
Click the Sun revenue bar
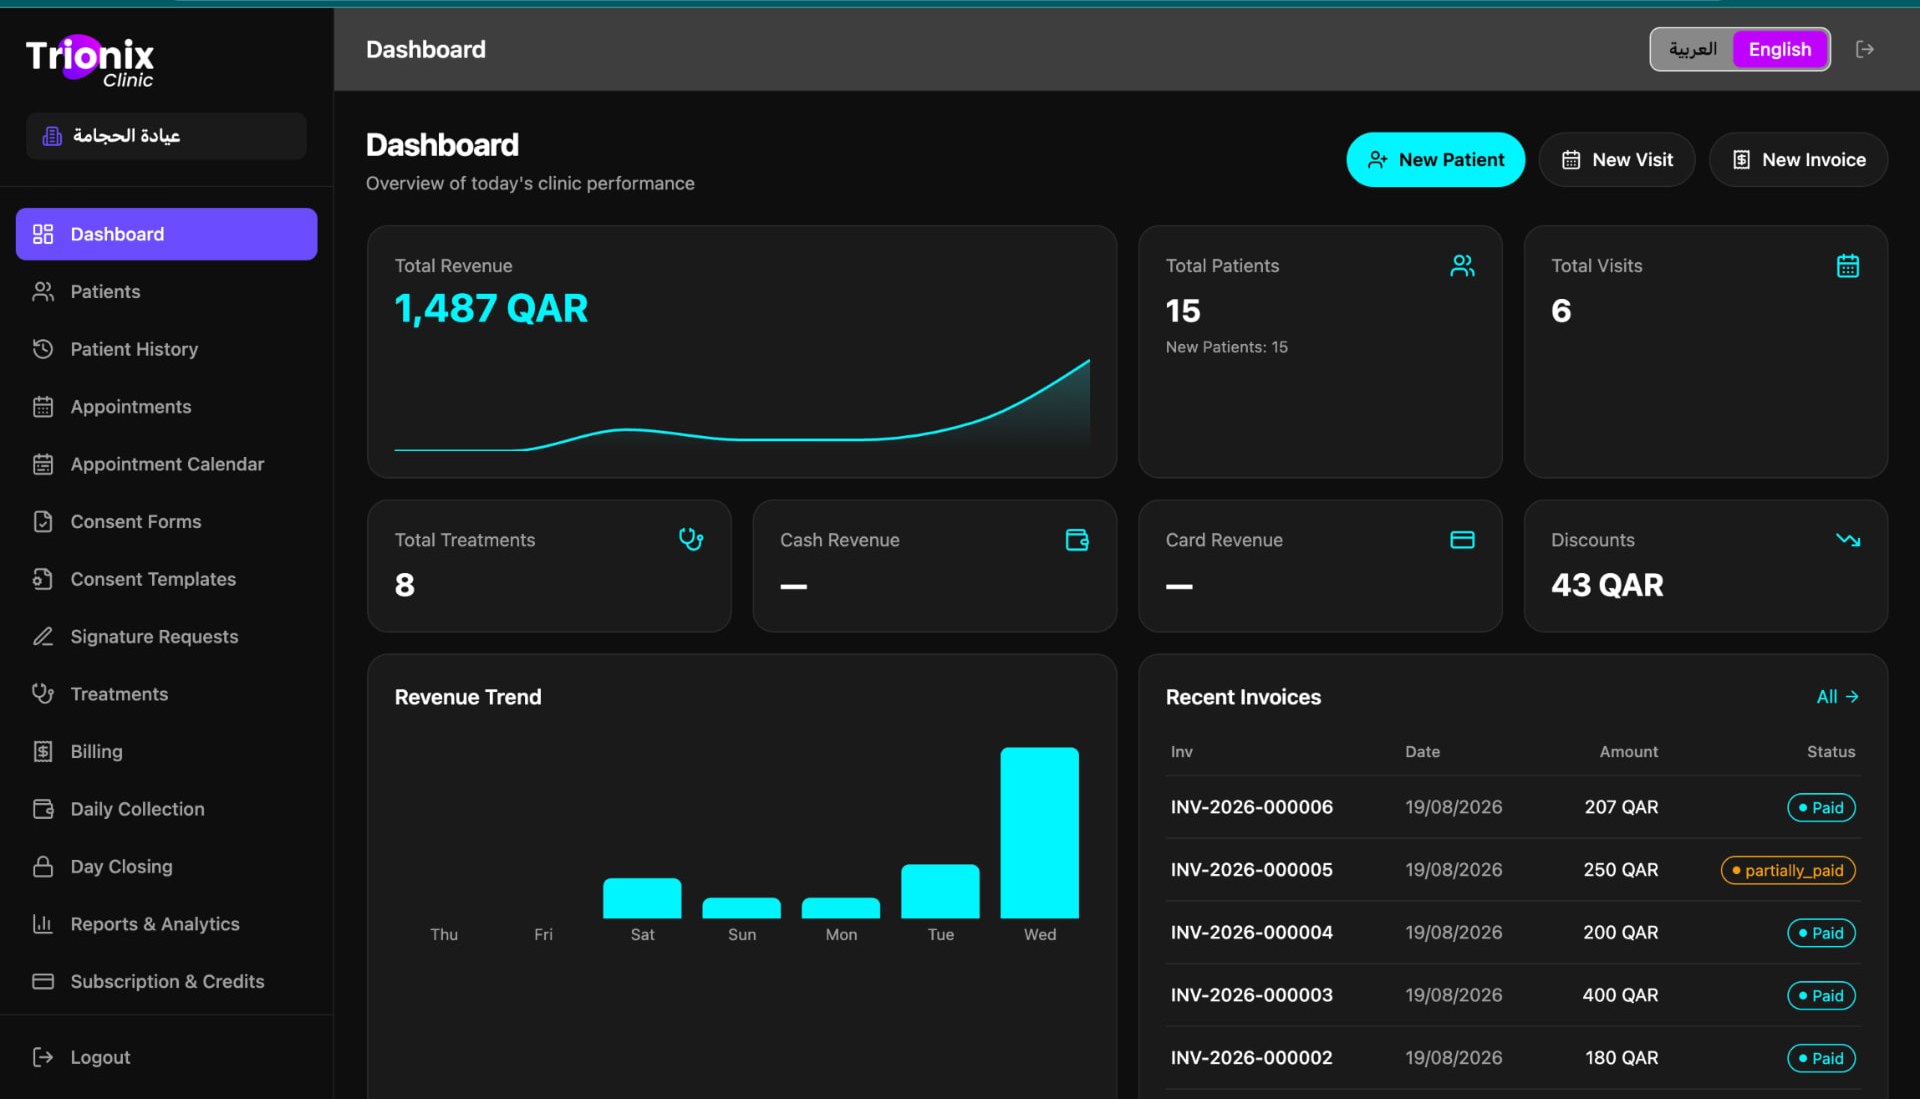pyautogui.click(x=741, y=908)
